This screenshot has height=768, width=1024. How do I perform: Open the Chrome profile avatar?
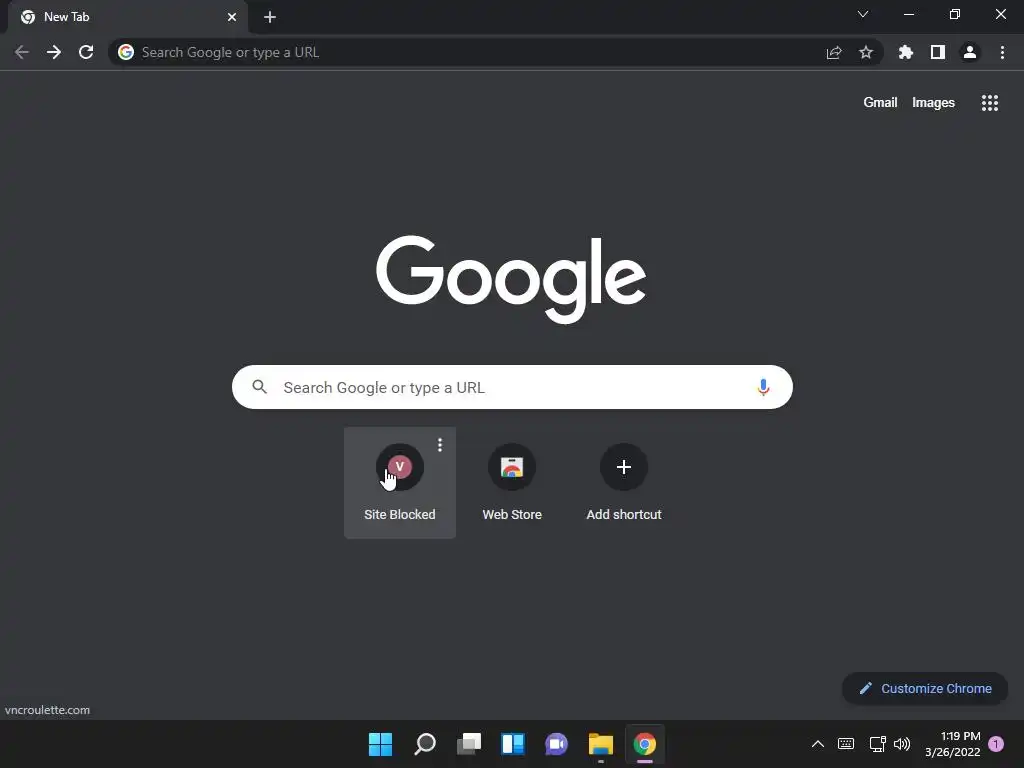[970, 52]
